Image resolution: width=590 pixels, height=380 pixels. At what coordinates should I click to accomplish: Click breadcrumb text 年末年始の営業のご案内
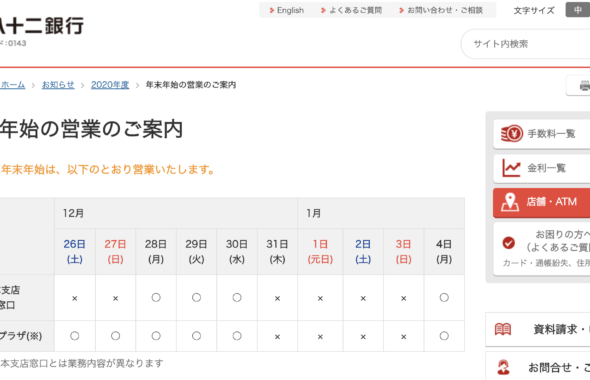point(191,85)
